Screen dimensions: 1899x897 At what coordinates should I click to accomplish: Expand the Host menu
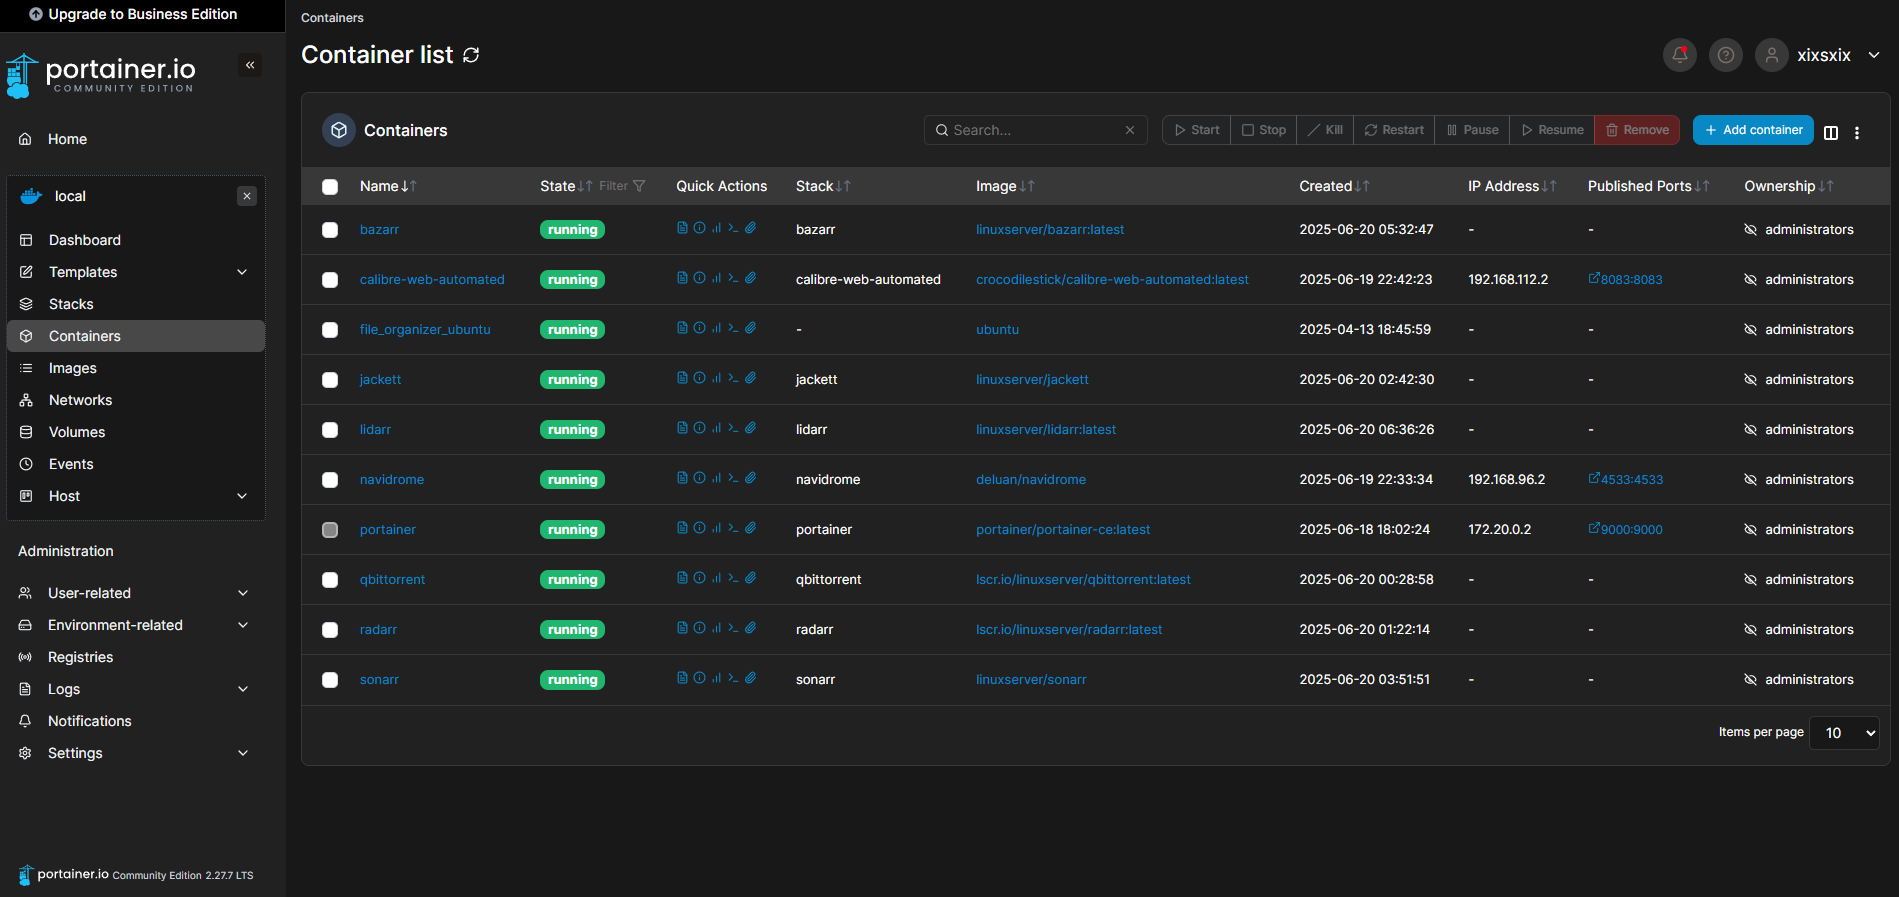click(136, 496)
